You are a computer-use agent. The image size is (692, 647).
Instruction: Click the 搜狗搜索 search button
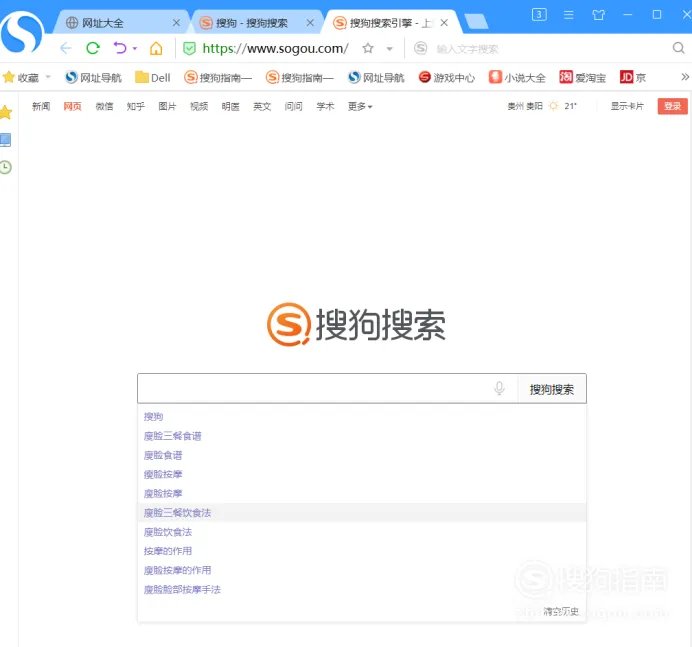tap(552, 389)
